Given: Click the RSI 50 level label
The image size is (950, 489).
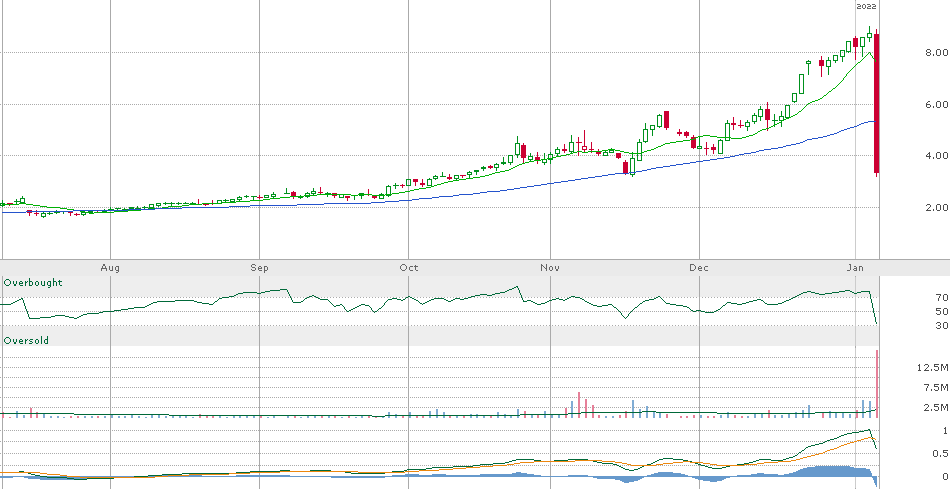Looking at the screenshot, I should pos(941,311).
